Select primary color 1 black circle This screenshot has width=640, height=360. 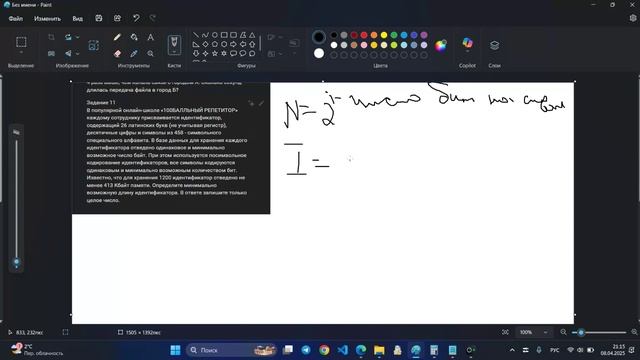(319, 37)
